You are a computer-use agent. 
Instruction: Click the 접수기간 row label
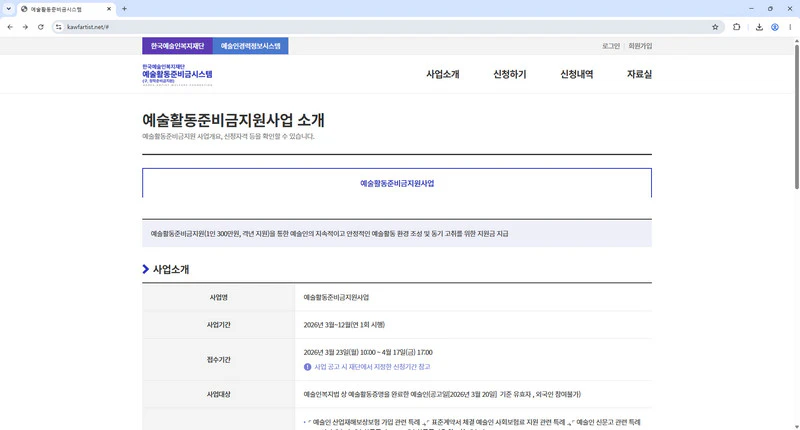click(218, 360)
